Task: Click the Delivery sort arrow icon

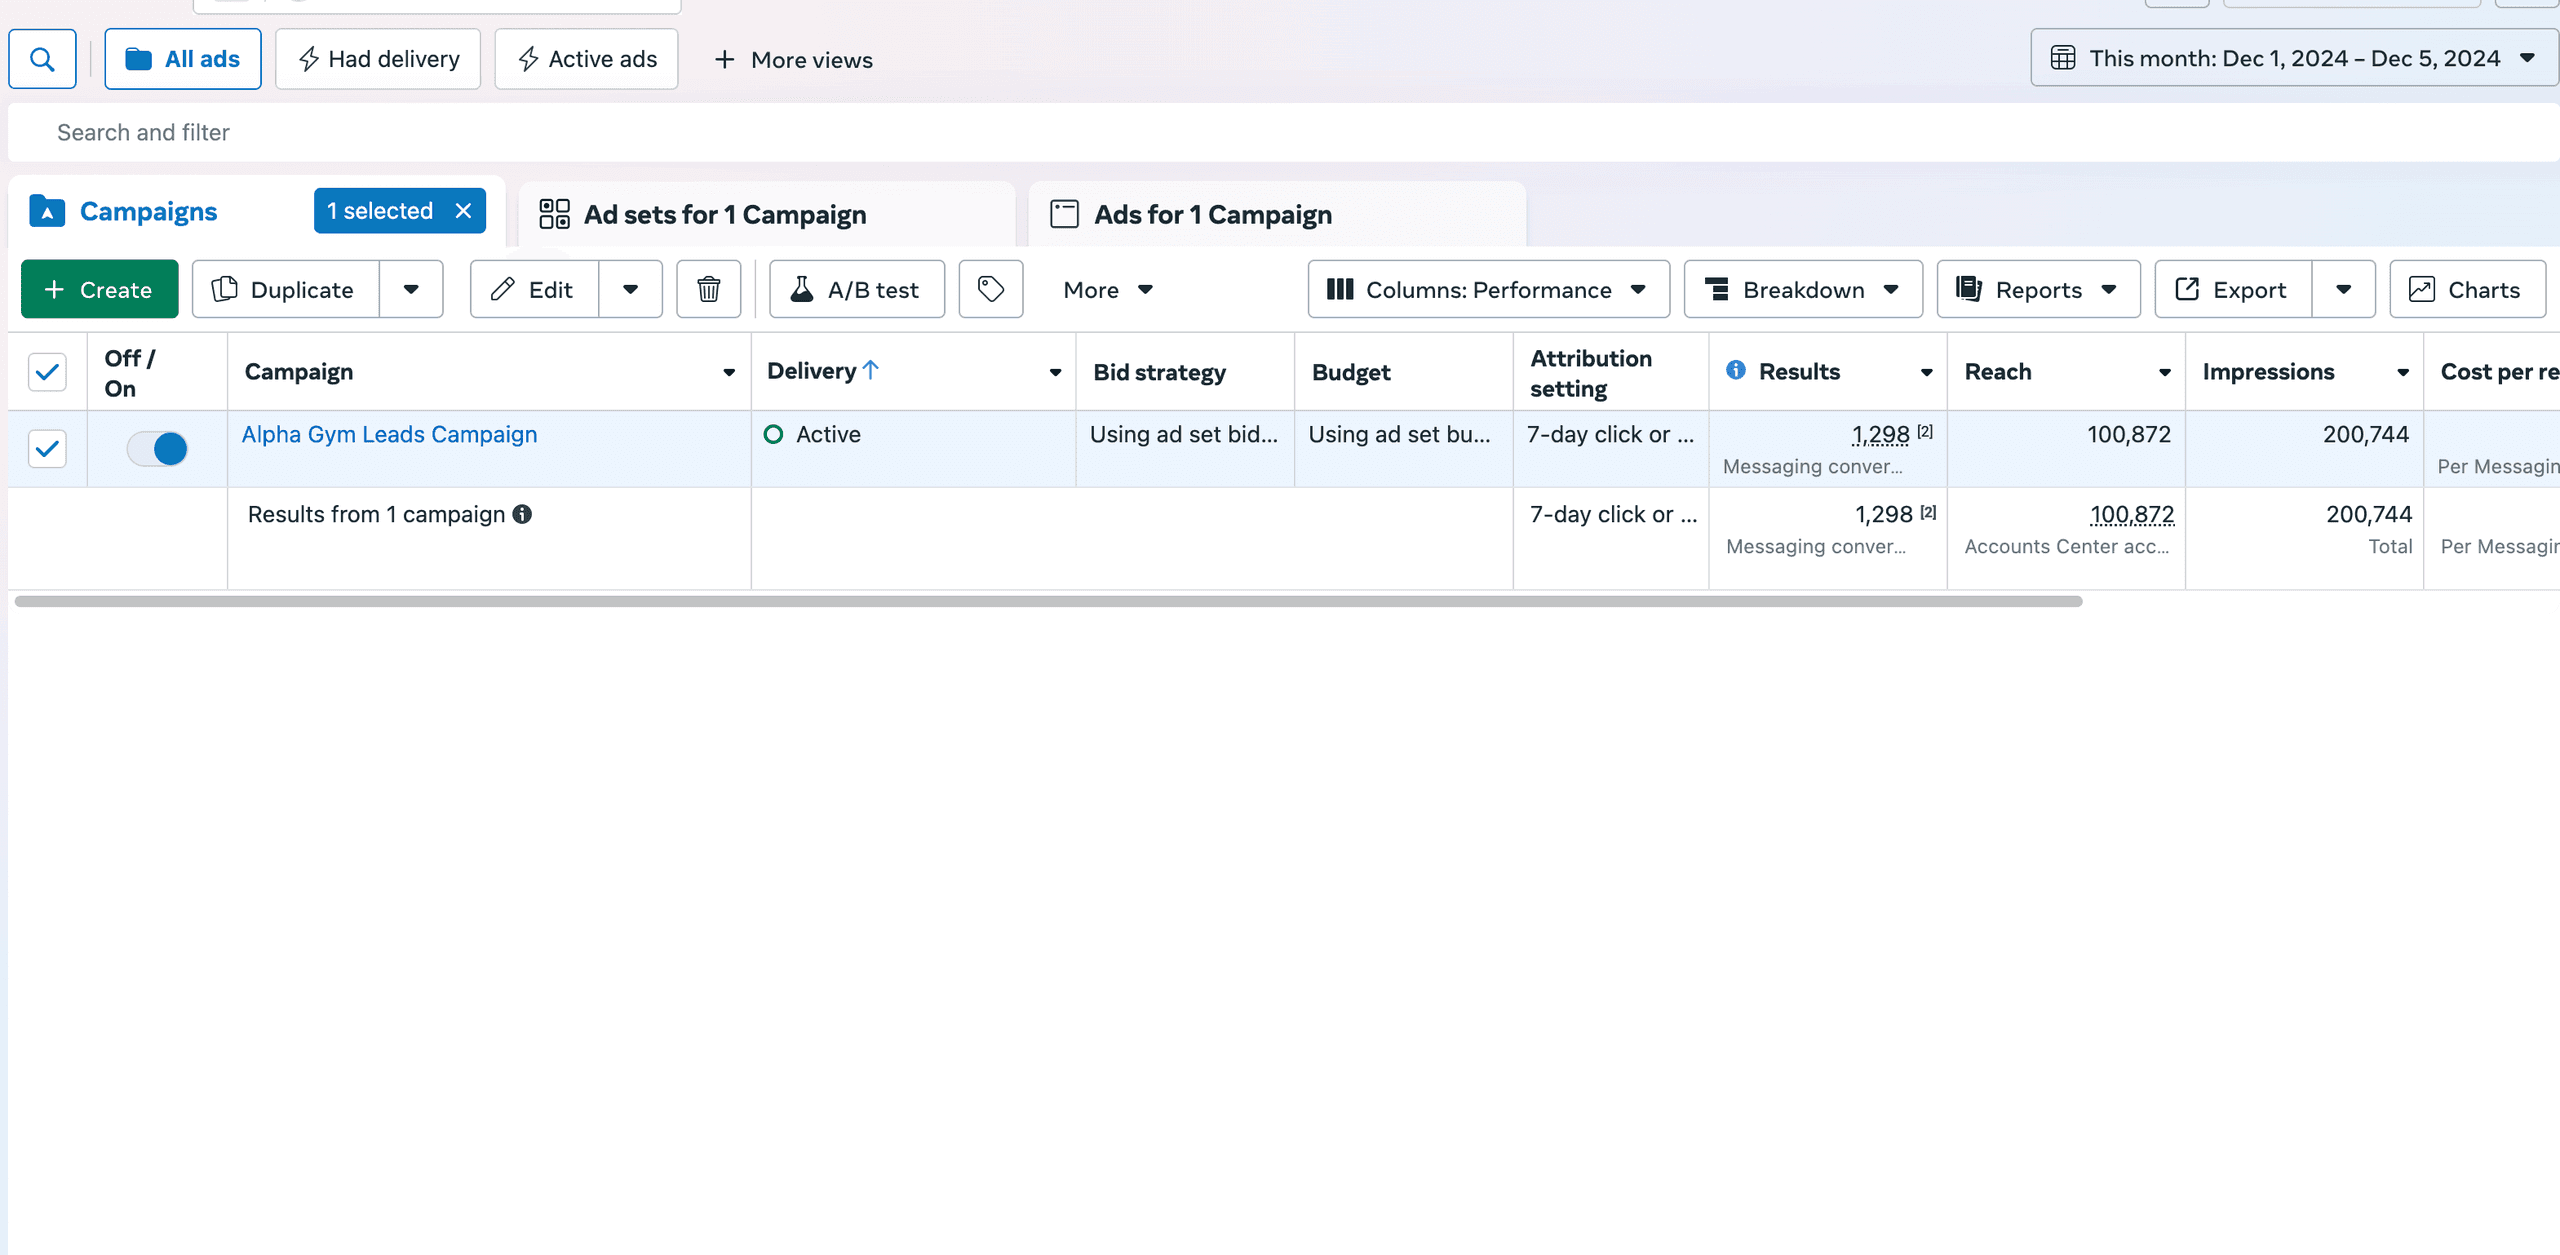Action: point(871,371)
